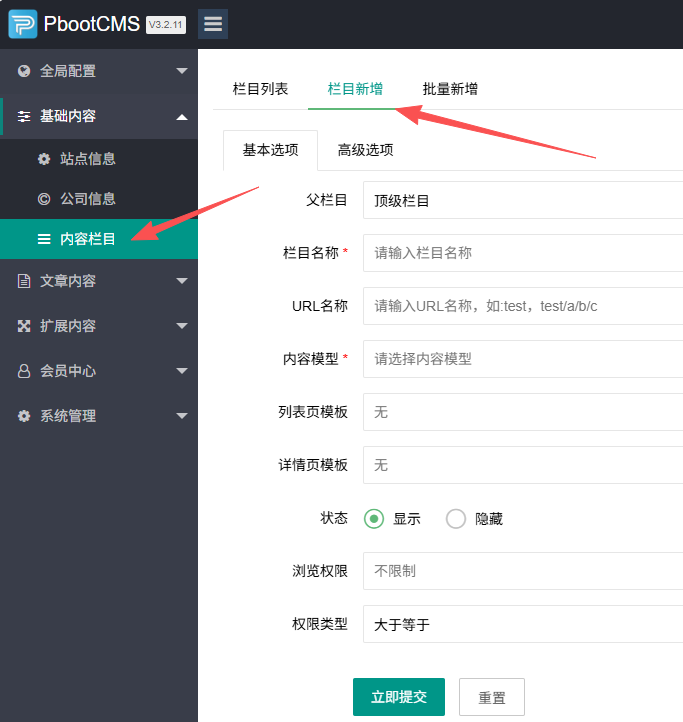
Task: Click the 重置 reset button
Action: 492,697
